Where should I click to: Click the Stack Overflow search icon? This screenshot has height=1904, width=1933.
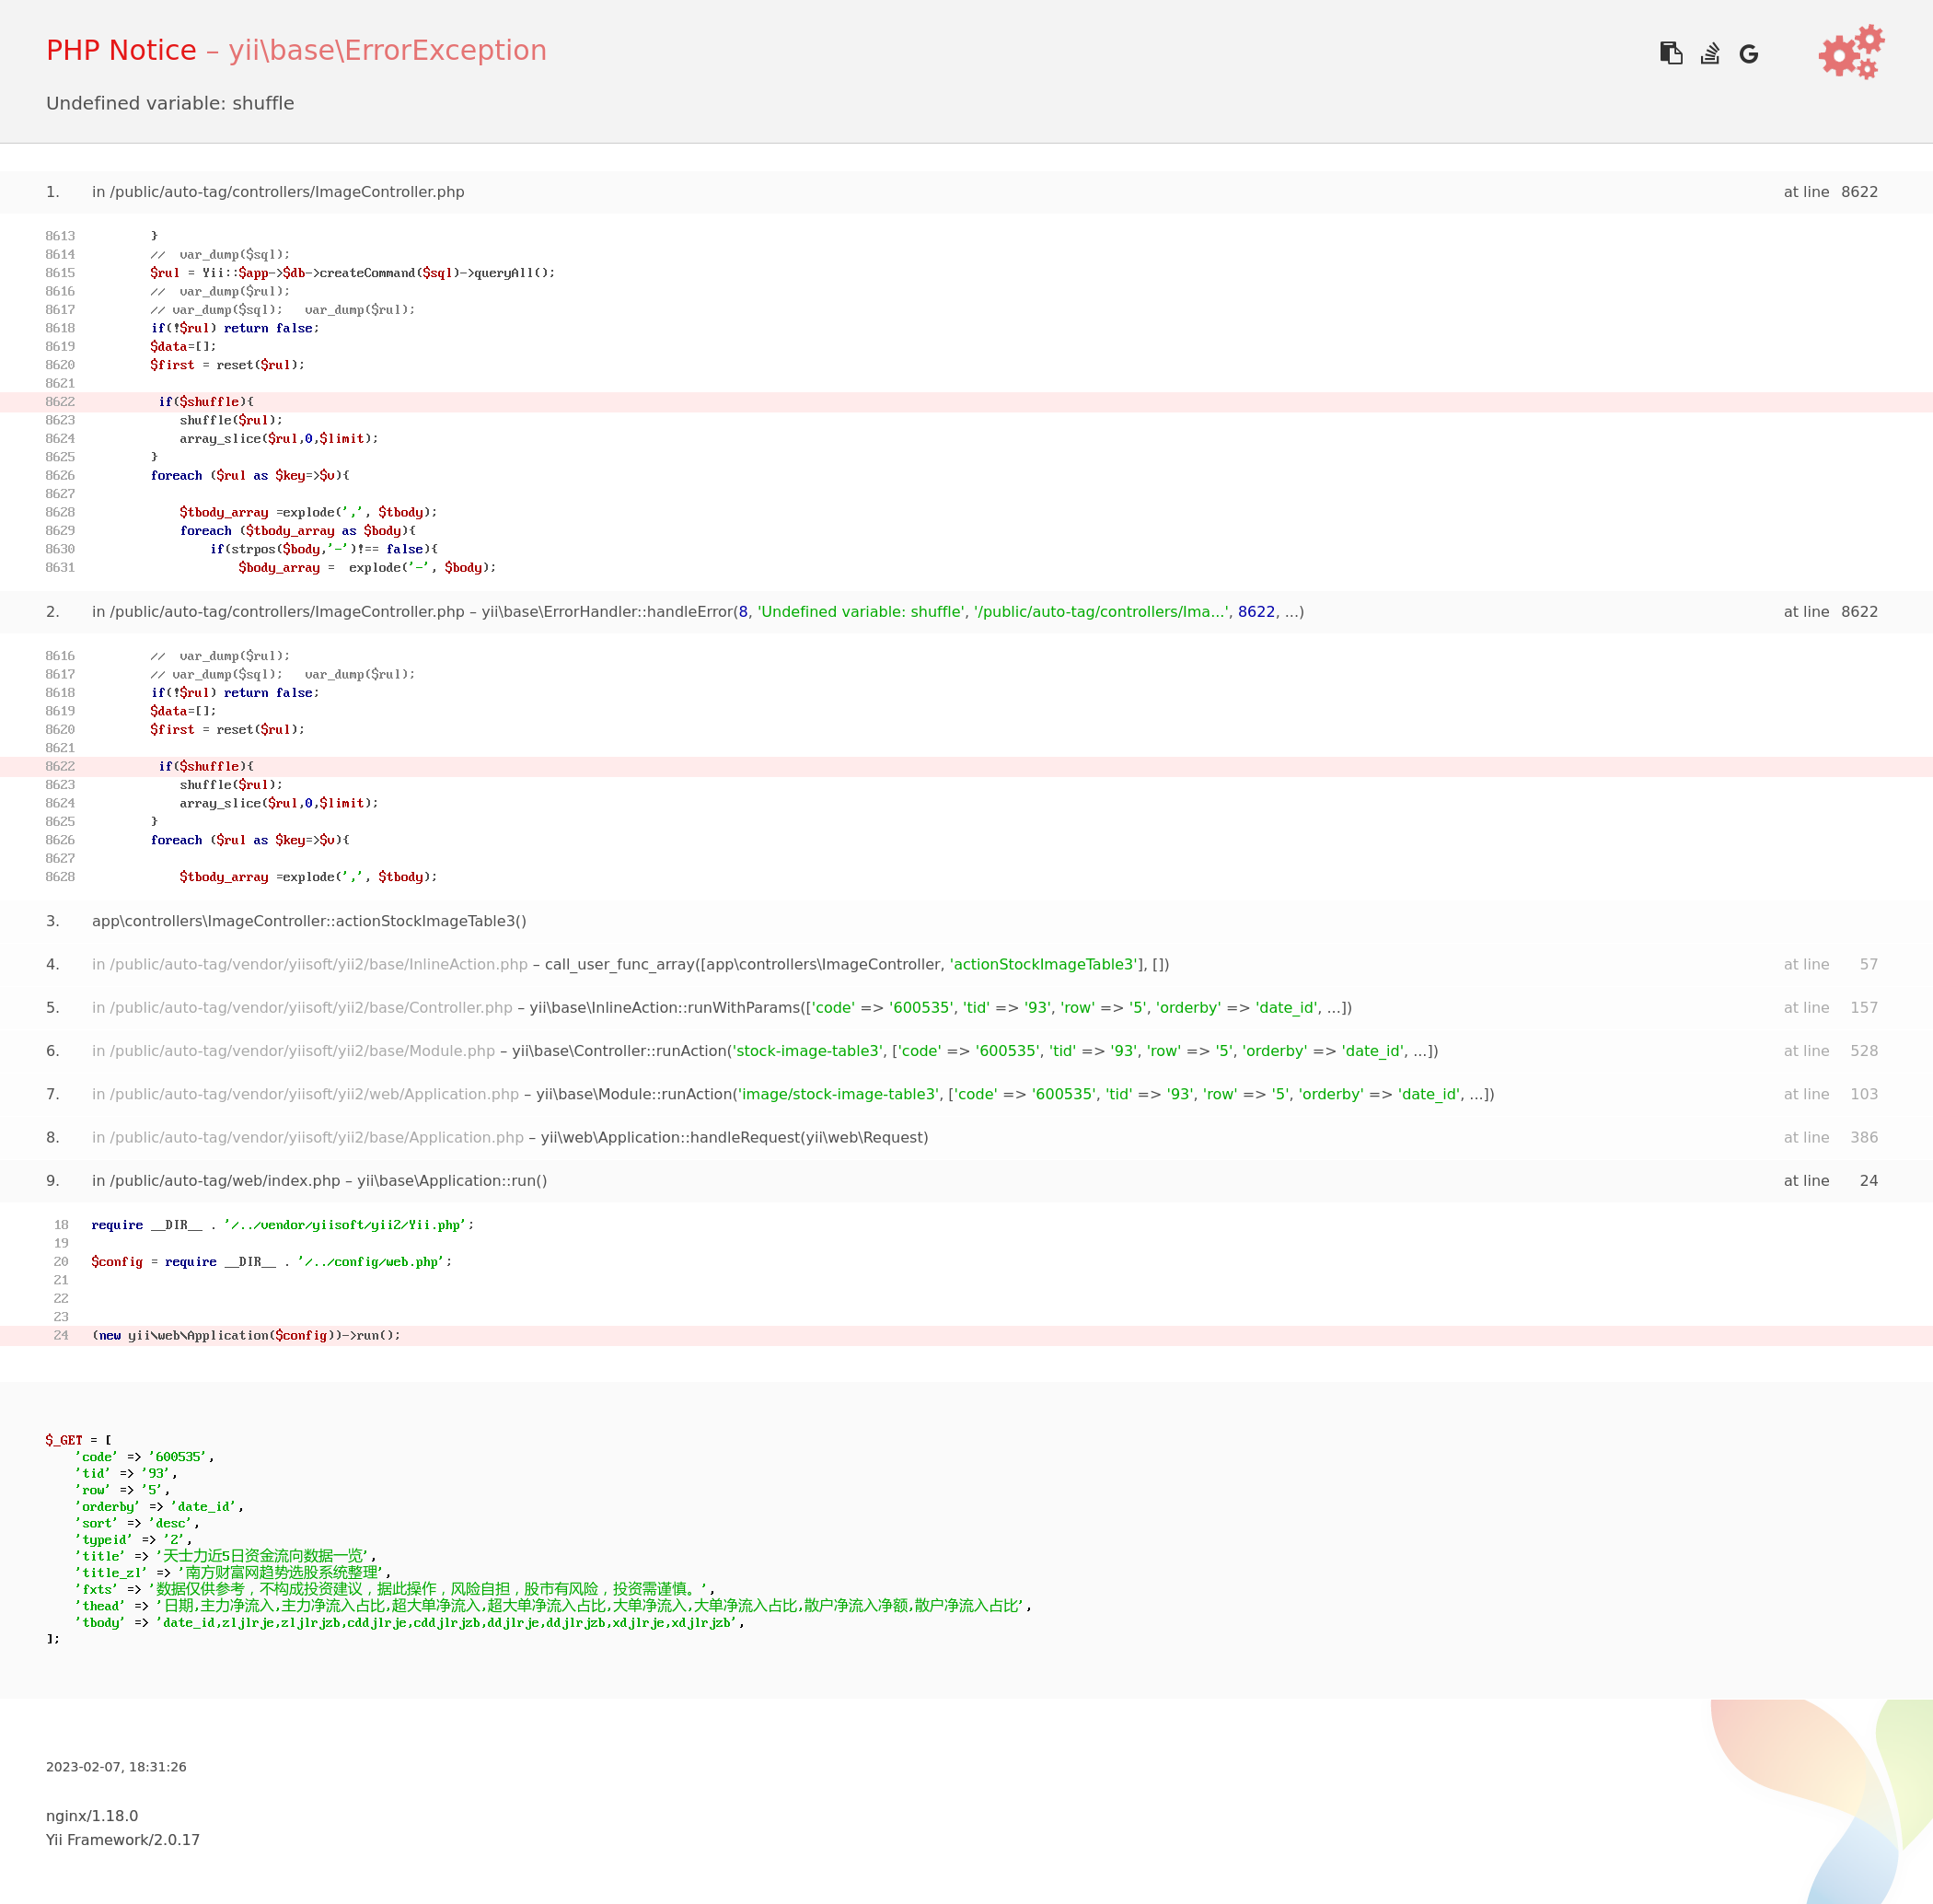tap(1710, 53)
